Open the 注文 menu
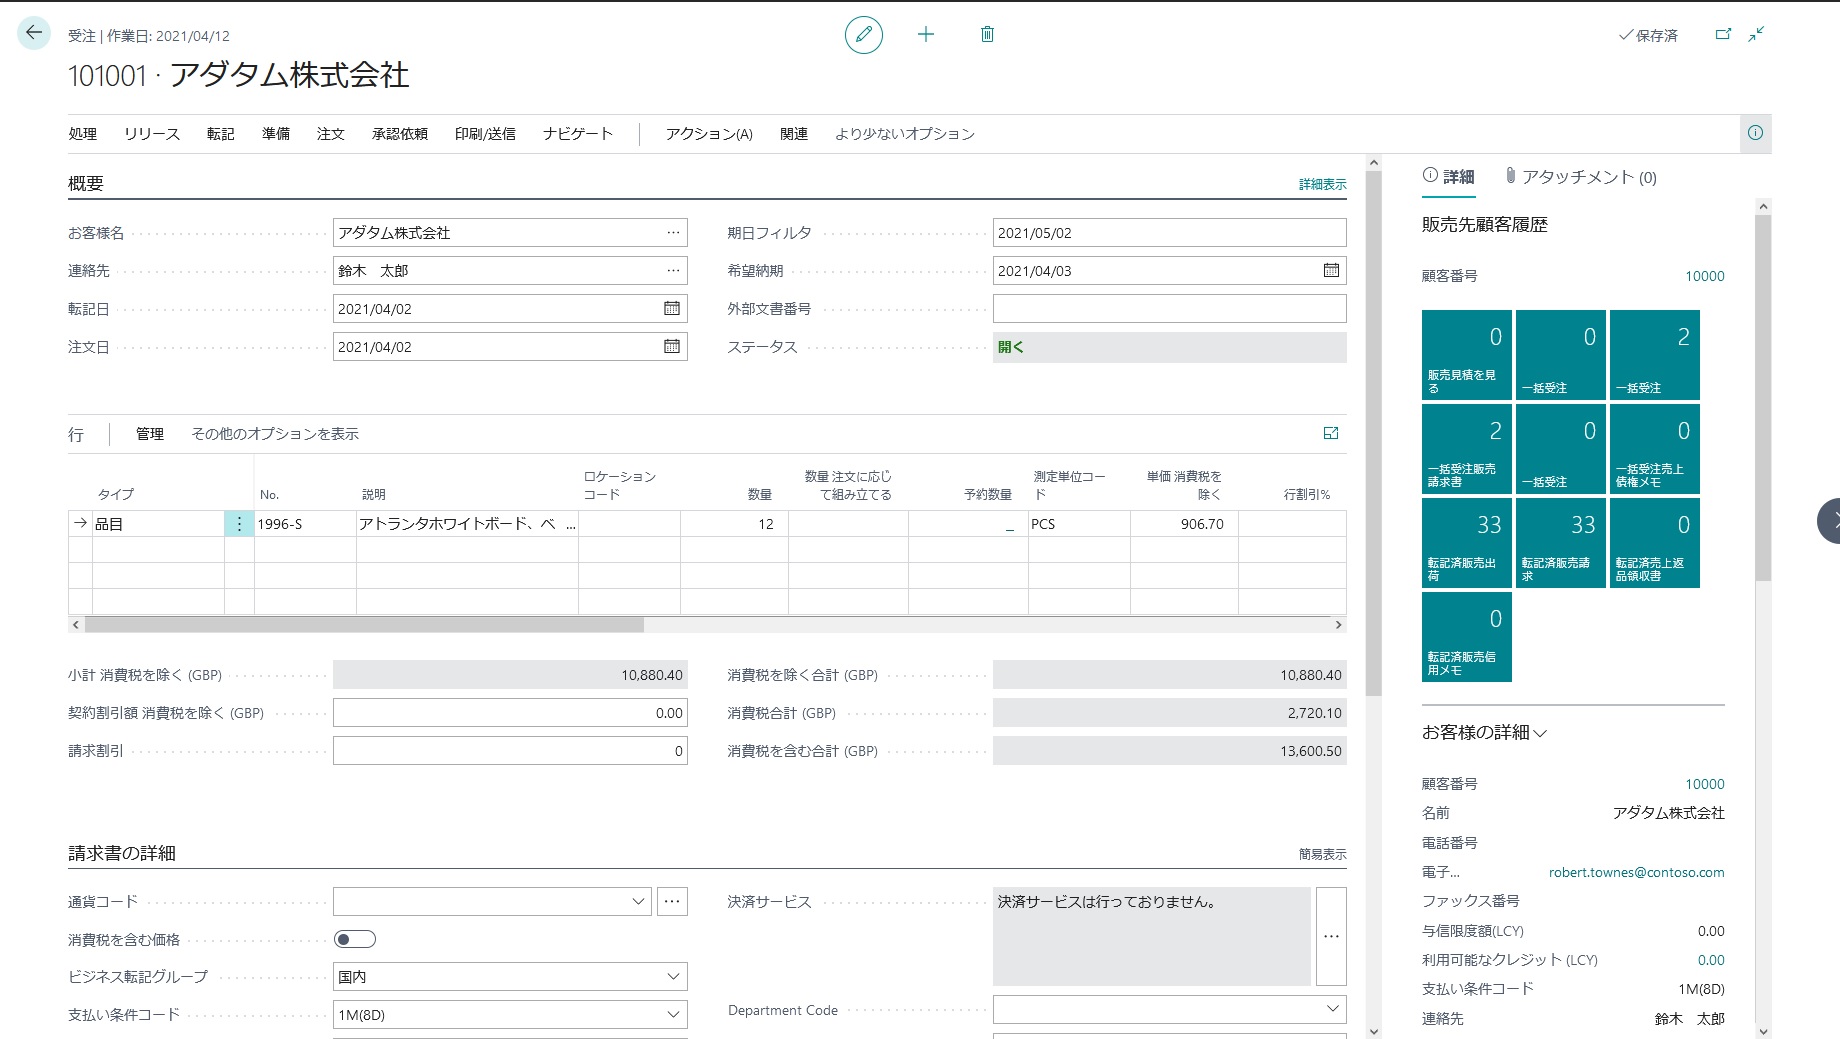Viewport: 1840px width, 1039px height. (x=331, y=134)
